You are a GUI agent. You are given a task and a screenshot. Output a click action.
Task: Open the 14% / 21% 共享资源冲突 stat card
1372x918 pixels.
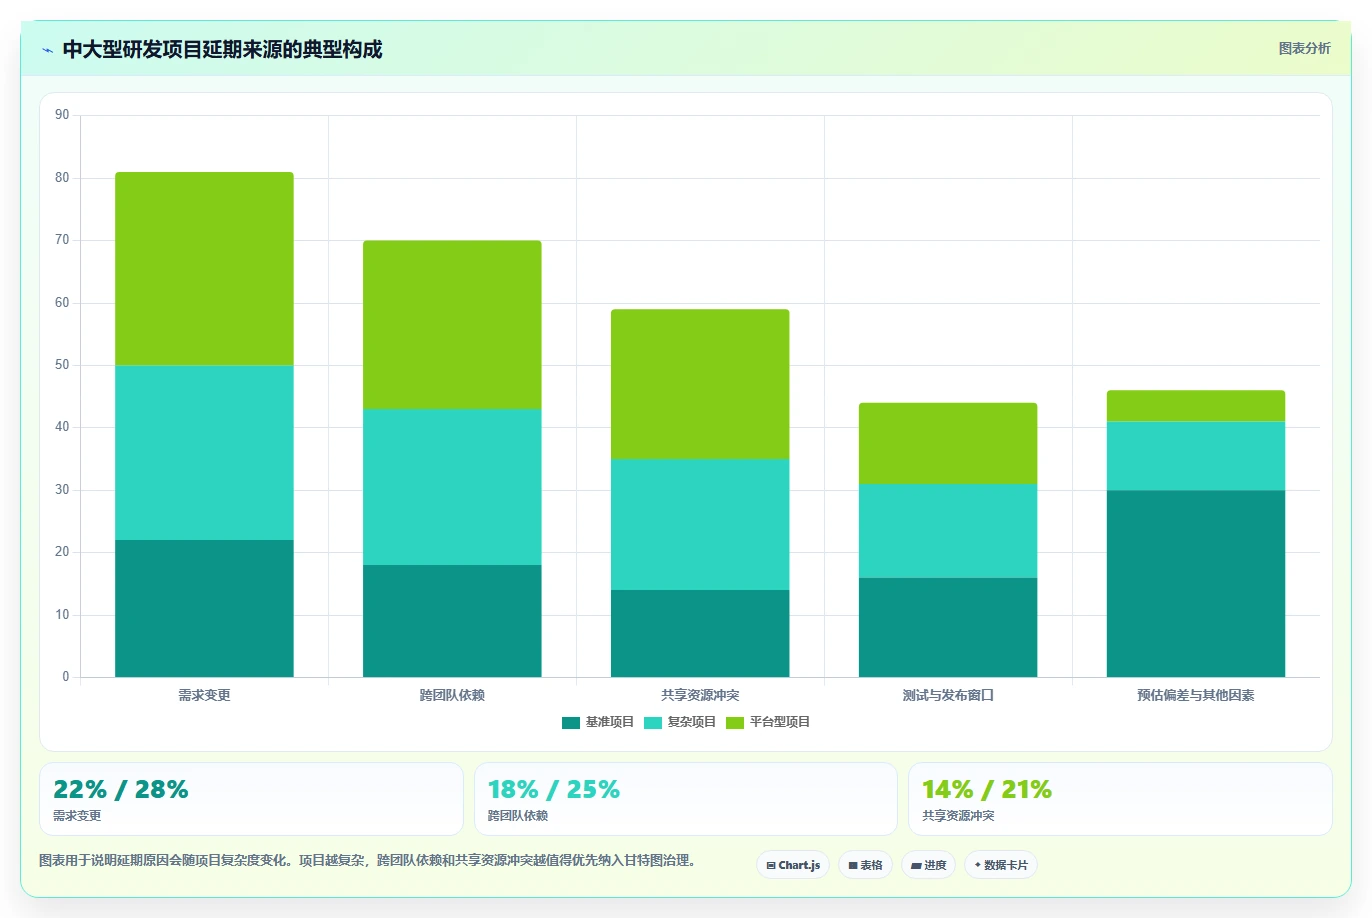pyautogui.click(x=1120, y=799)
